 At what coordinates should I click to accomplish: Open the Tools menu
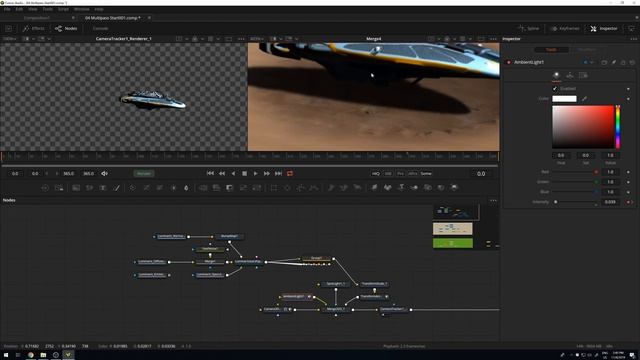(x=47, y=9)
